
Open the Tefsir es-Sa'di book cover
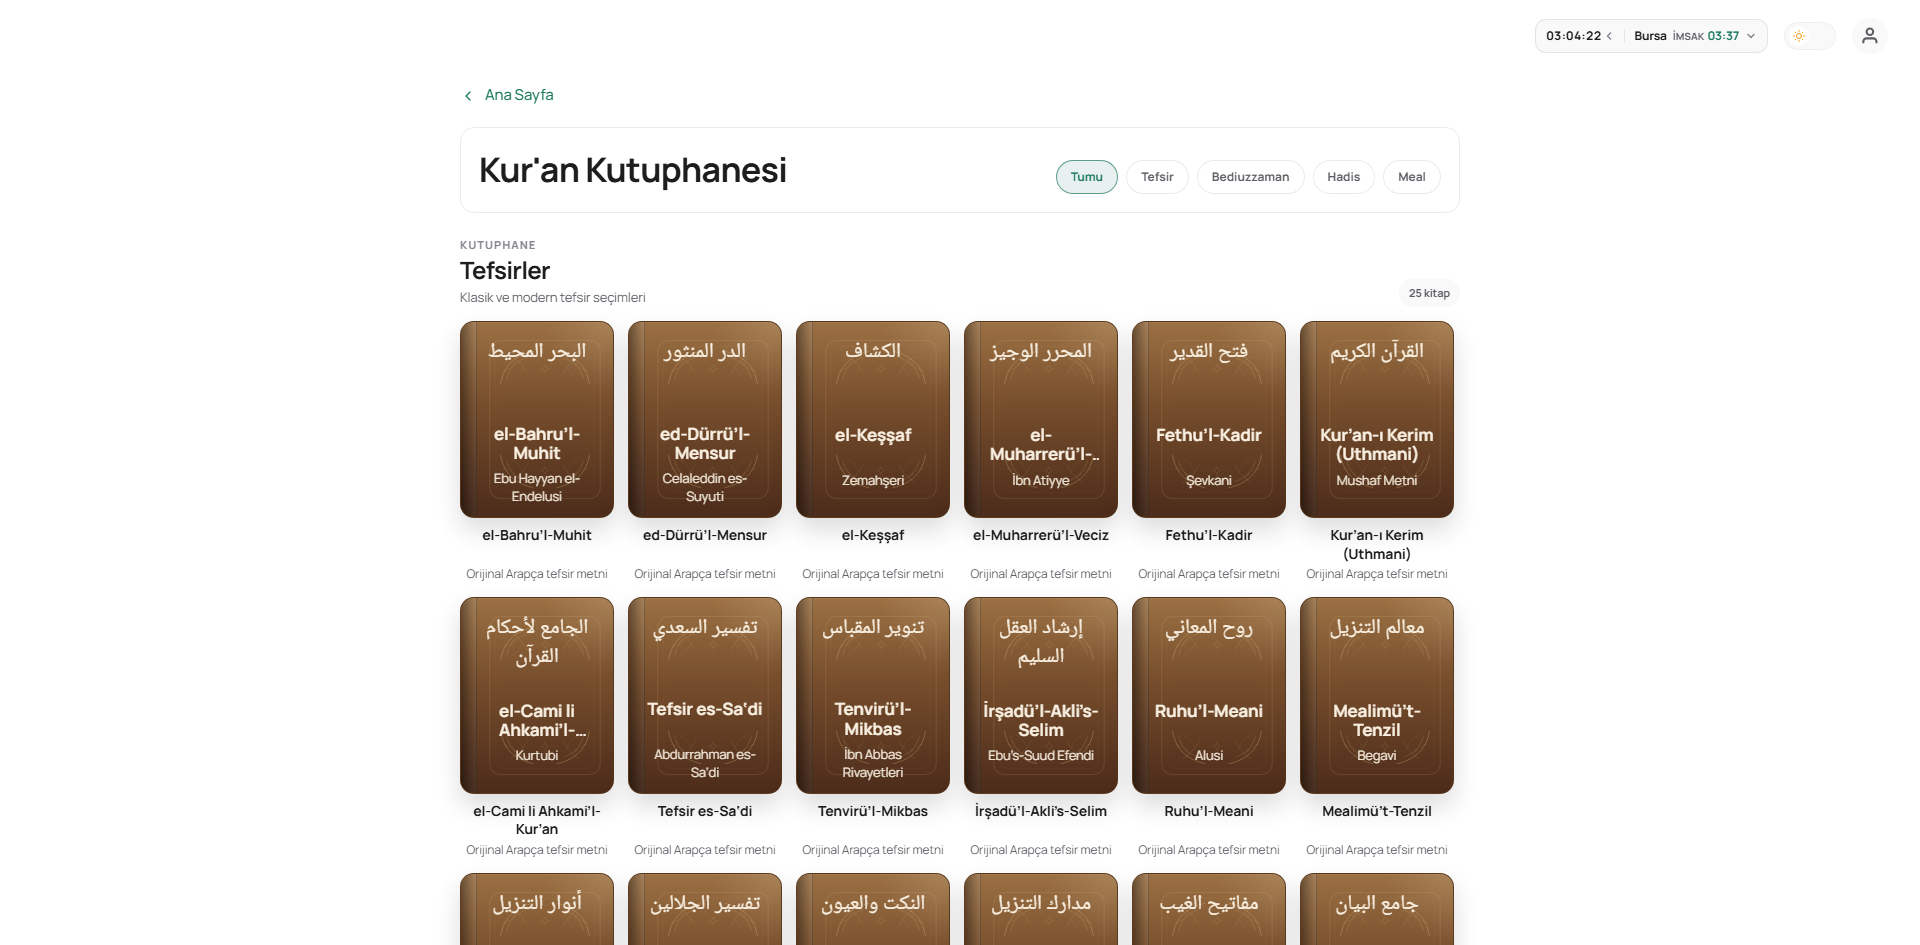(x=705, y=695)
